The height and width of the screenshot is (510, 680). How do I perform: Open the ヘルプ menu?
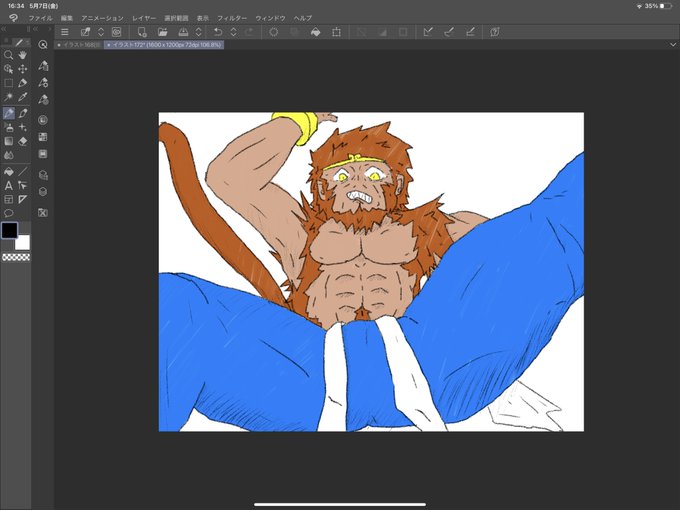pyautogui.click(x=302, y=18)
